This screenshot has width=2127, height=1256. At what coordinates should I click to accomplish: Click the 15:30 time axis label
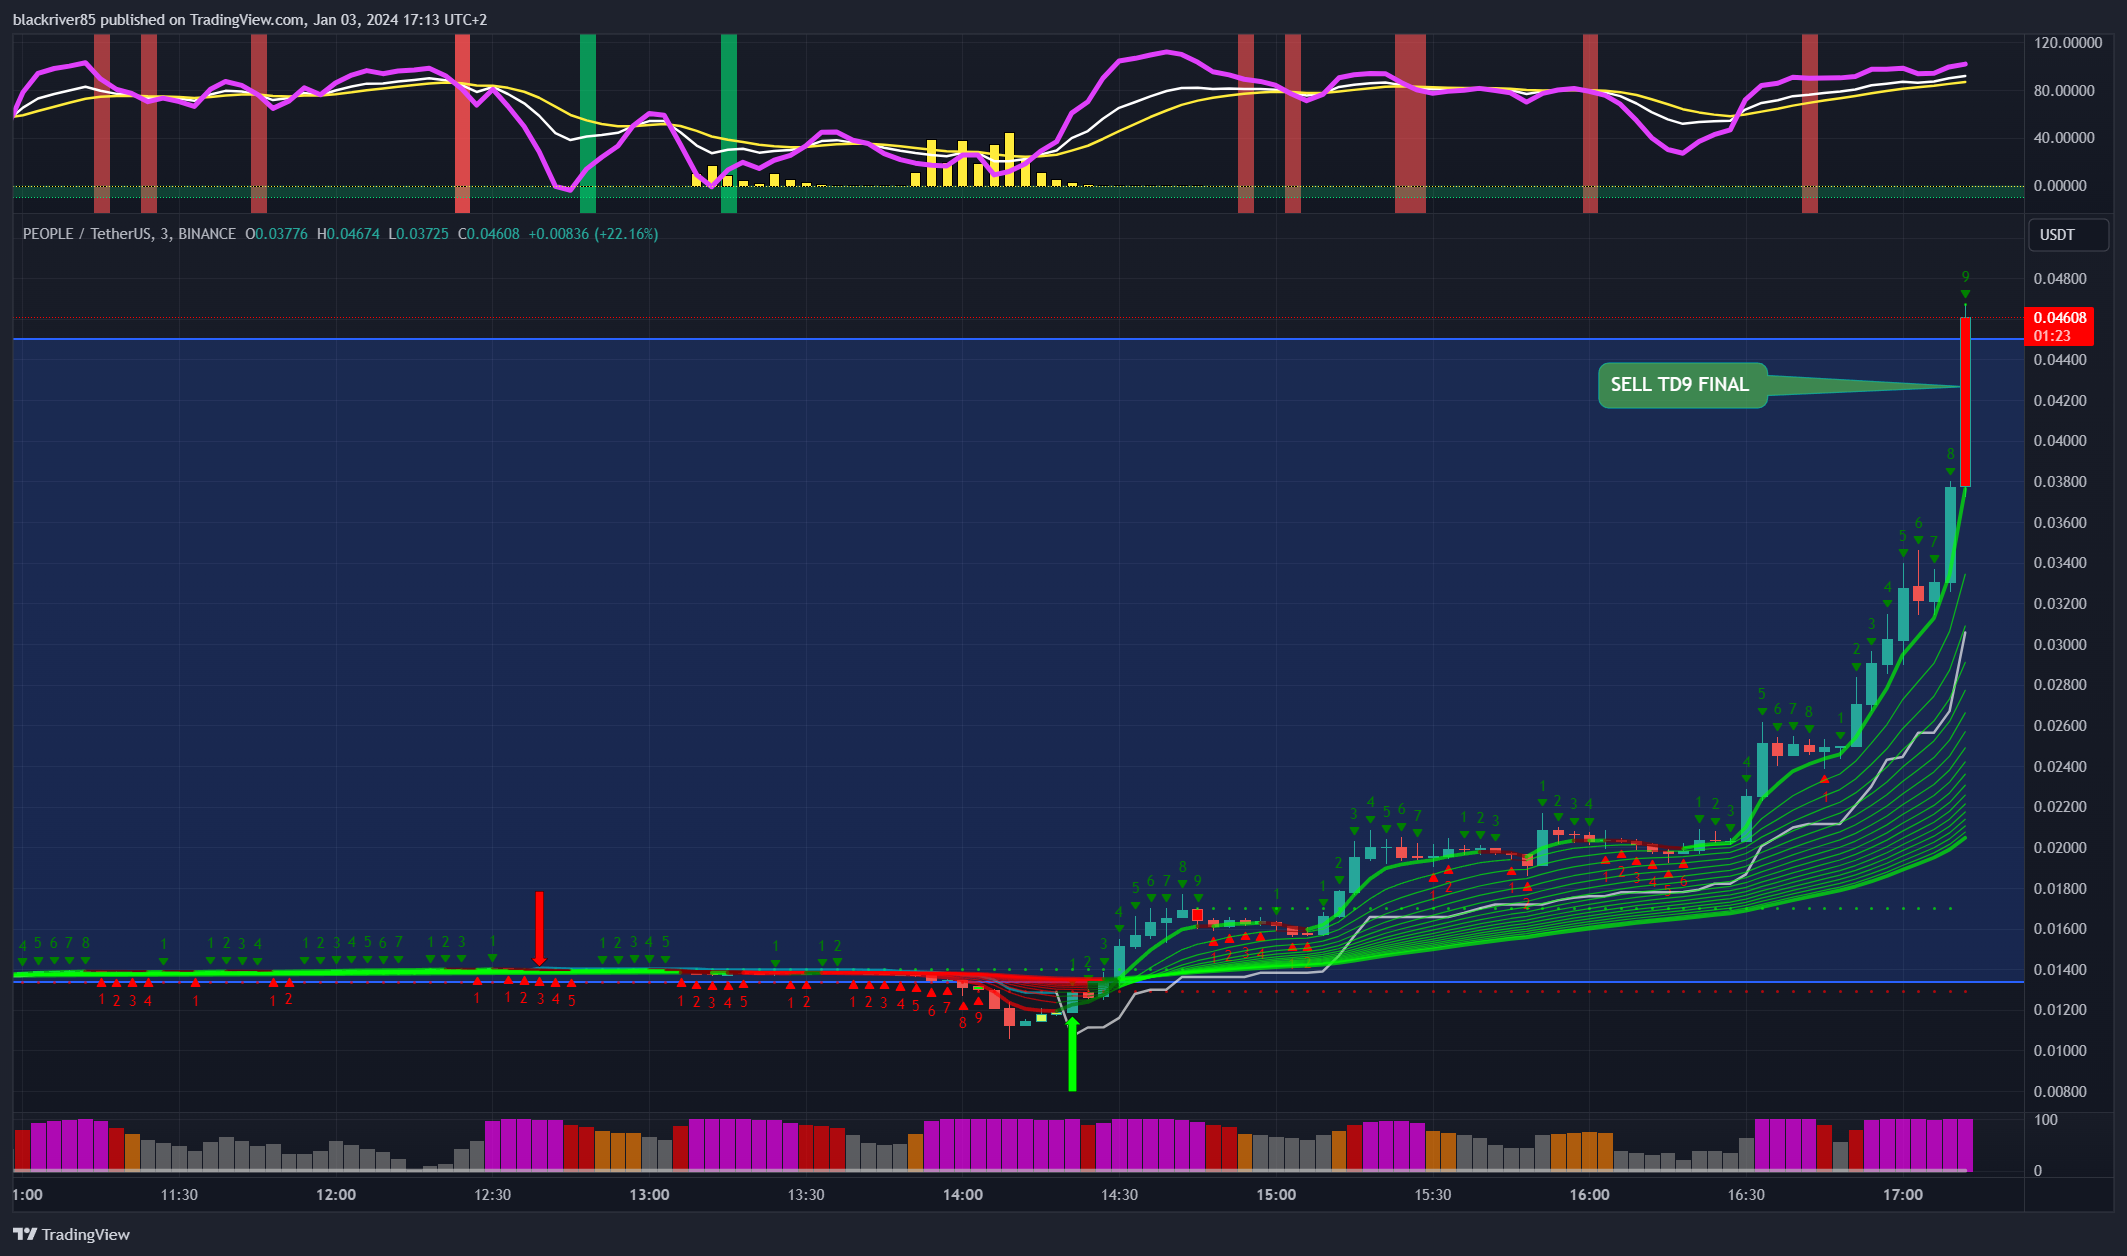pos(1433,1195)
